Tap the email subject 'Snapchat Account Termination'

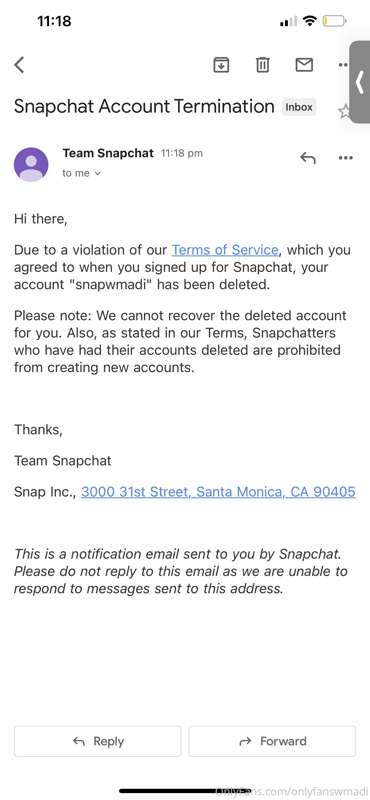[x=144, y=107]
